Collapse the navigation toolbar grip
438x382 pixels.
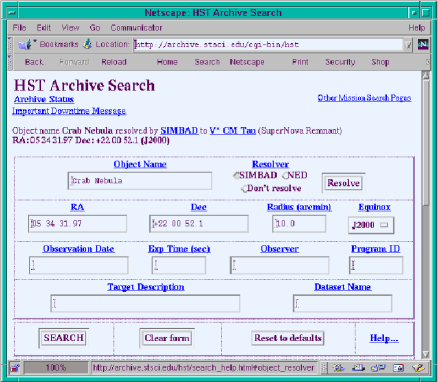coord(10,62)
